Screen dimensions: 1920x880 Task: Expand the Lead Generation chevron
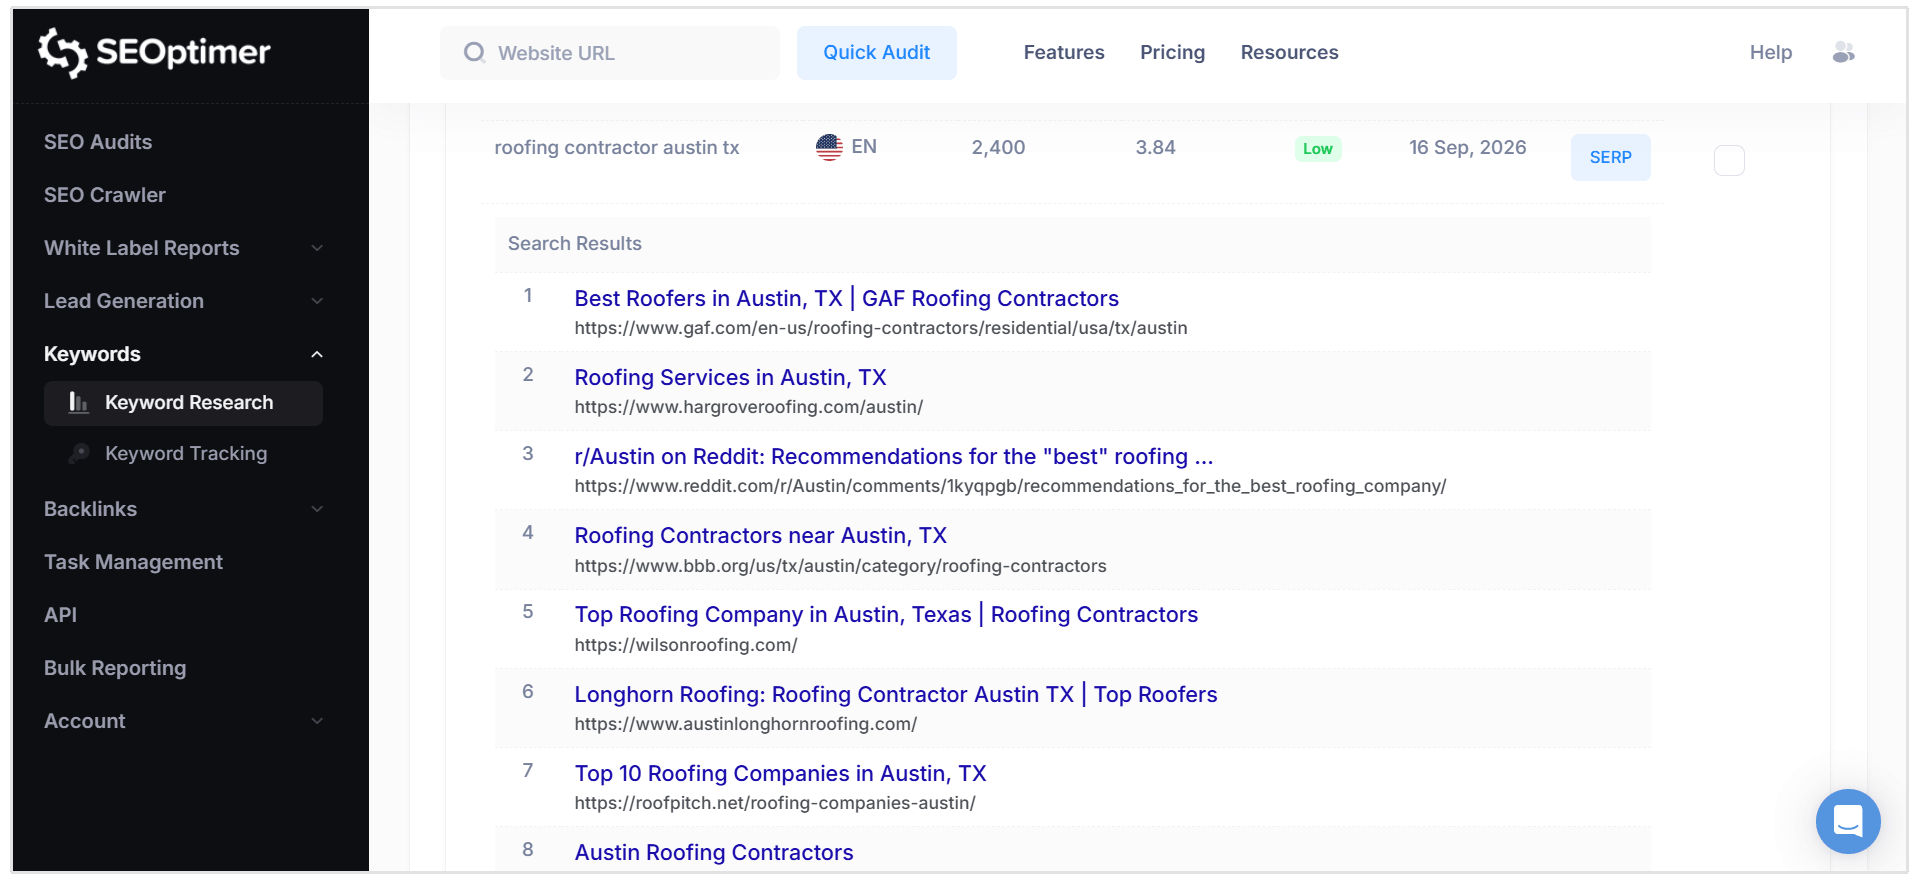317,301
